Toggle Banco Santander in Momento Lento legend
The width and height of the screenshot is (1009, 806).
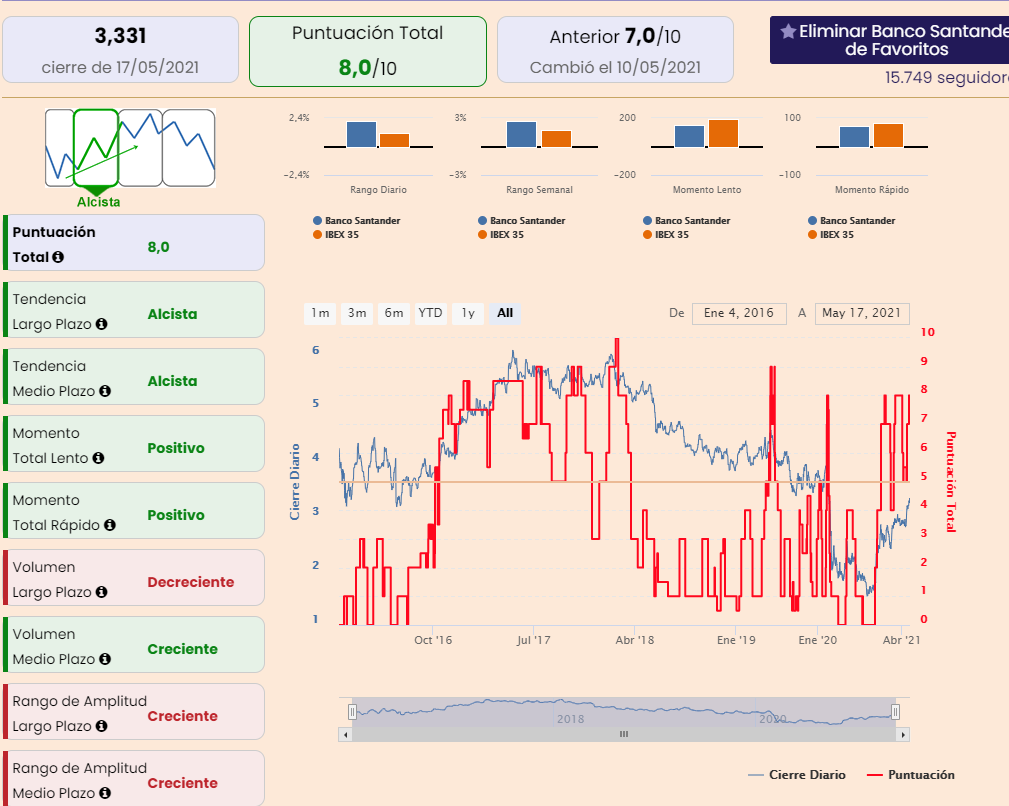[x=687, y=221]
